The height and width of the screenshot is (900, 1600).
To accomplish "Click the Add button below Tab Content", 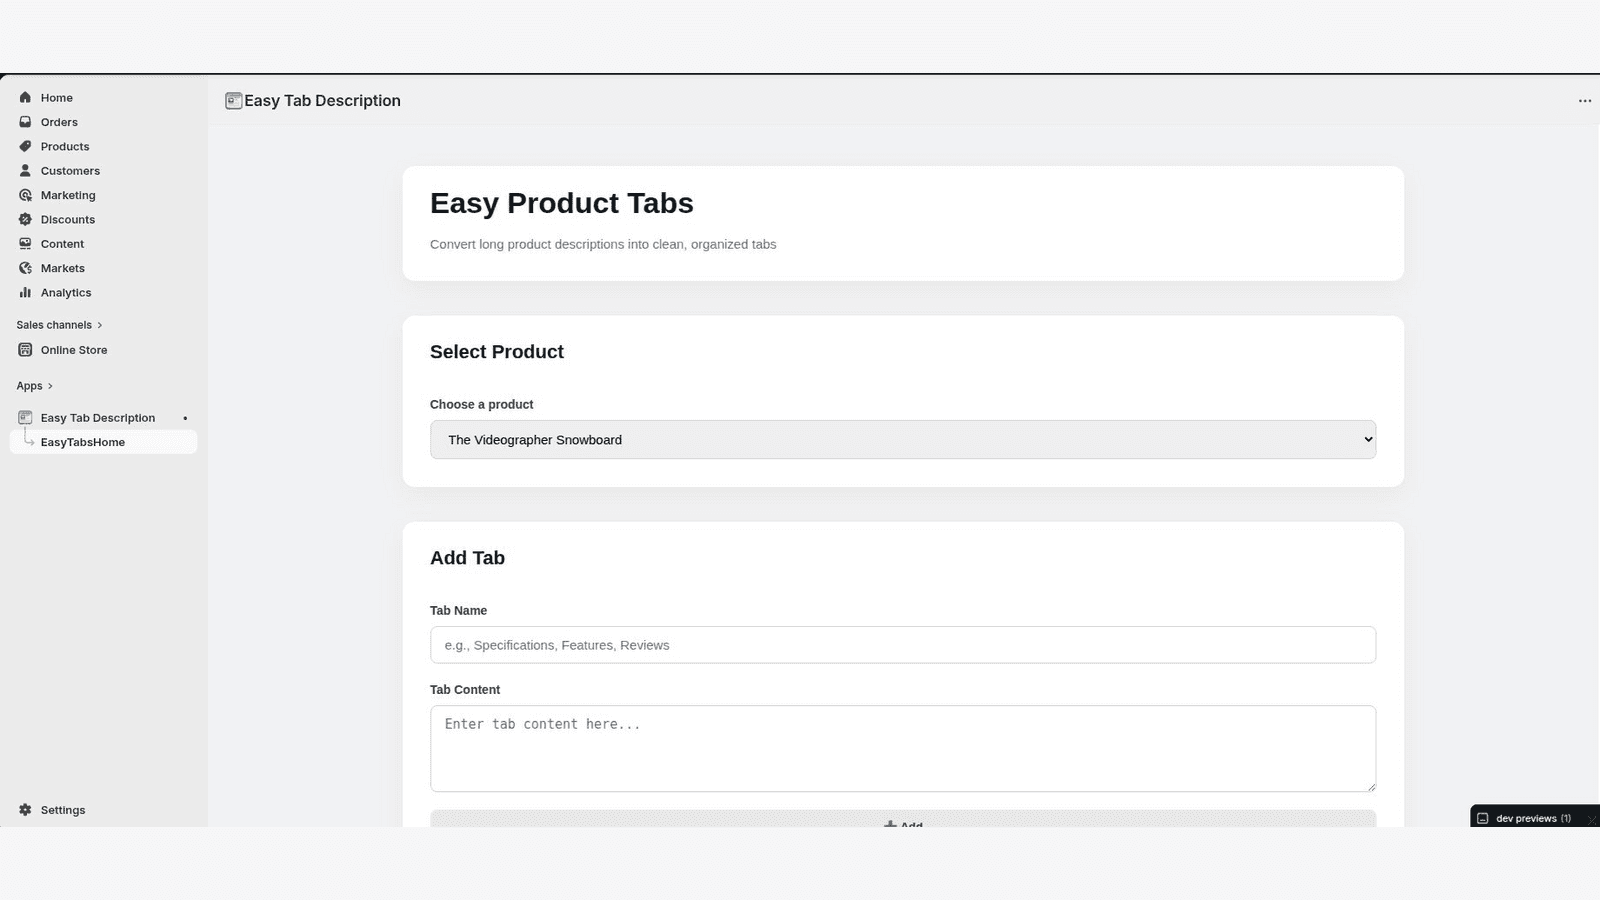I will [902, 822].
